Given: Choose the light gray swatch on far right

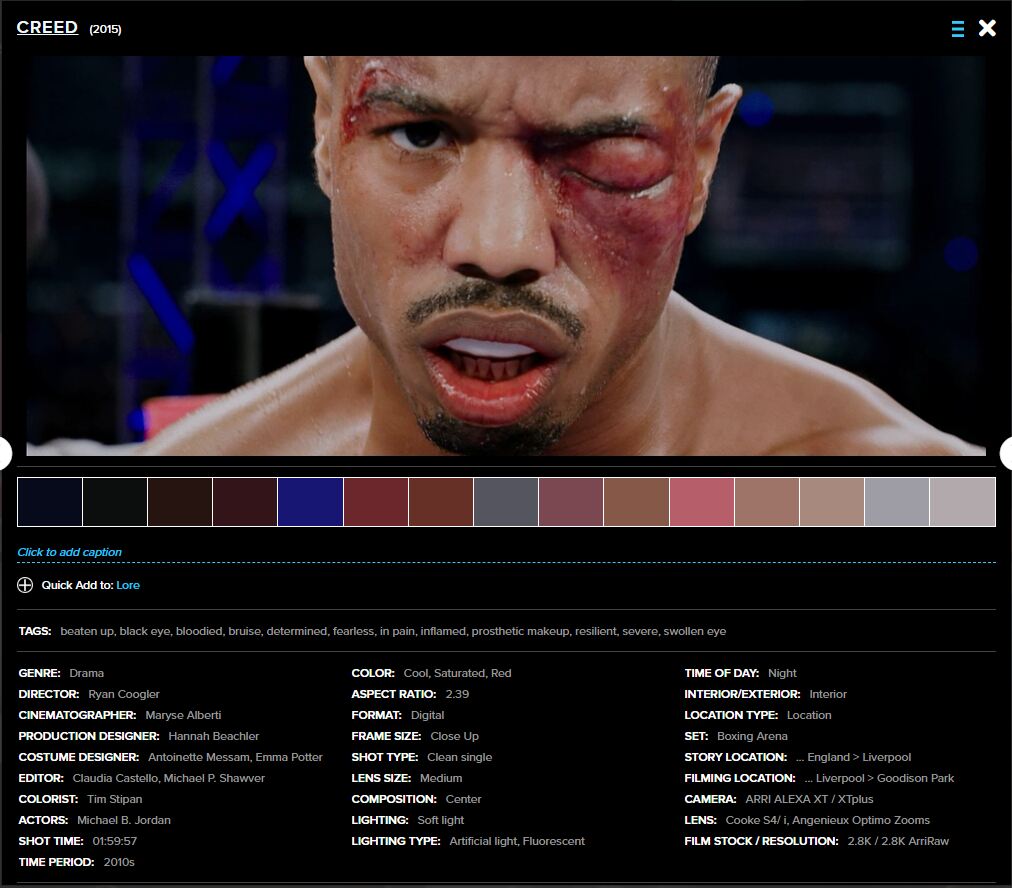Looking at the screenshot, I should (962, 502).
